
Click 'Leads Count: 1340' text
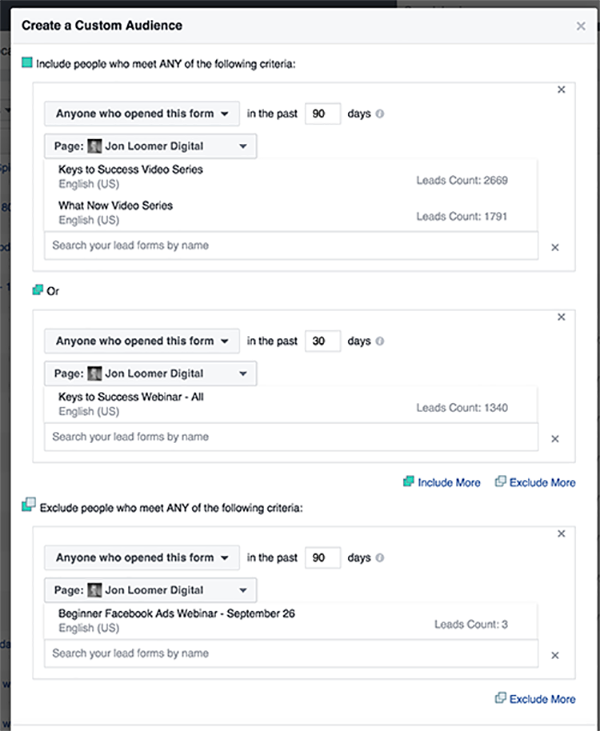pyautogui.click(x=462, y=408)
